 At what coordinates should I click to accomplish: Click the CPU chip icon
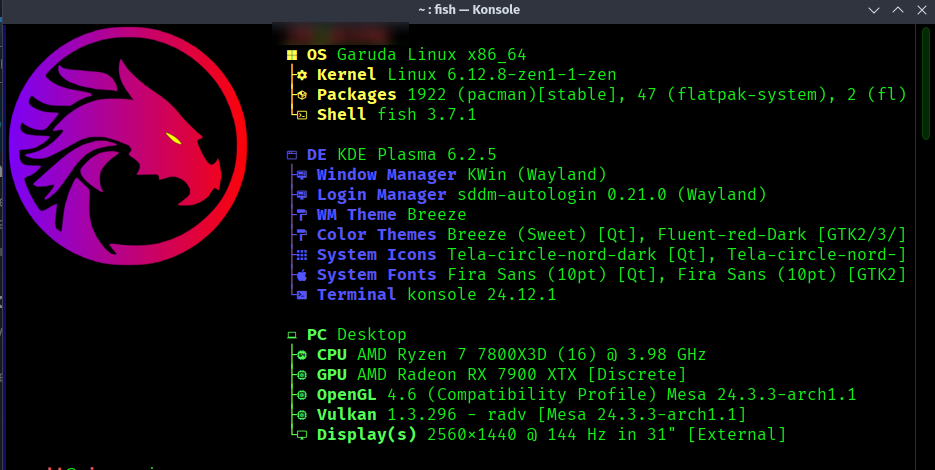pyautogui.click(x=302, y=355)
